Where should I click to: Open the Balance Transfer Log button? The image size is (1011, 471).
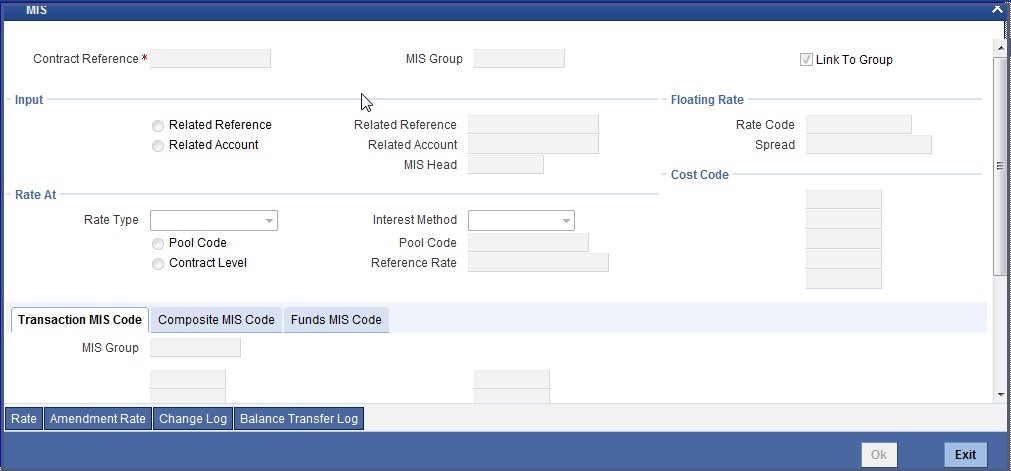coord(299,419)
